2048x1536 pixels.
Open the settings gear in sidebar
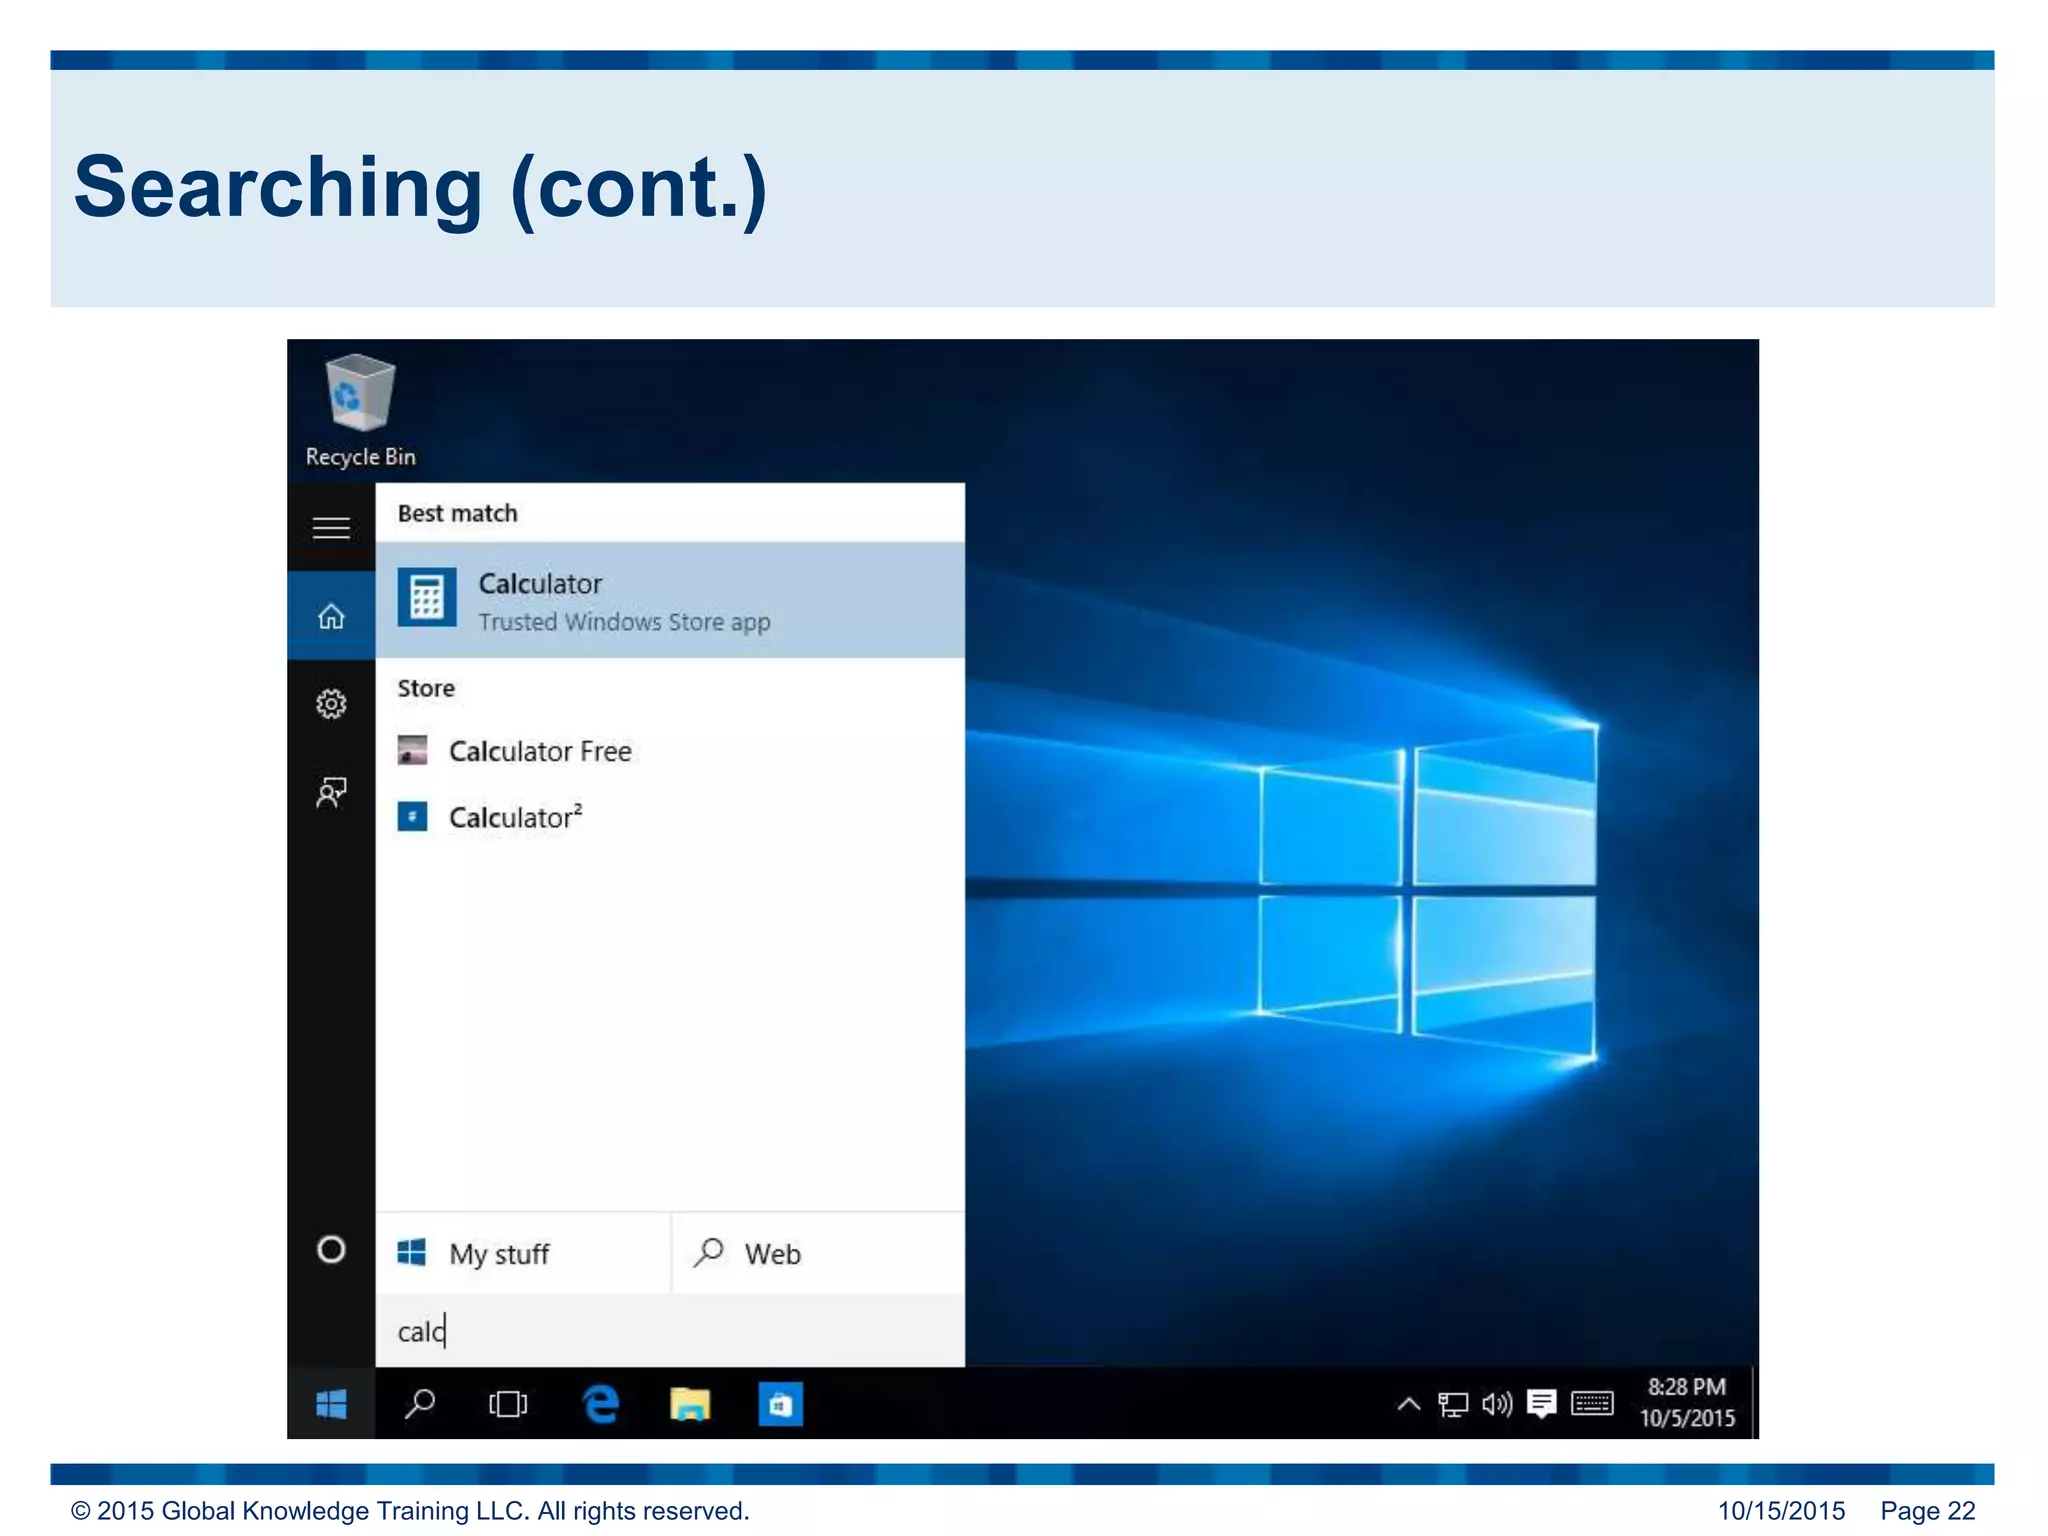[x=331, y=704]
